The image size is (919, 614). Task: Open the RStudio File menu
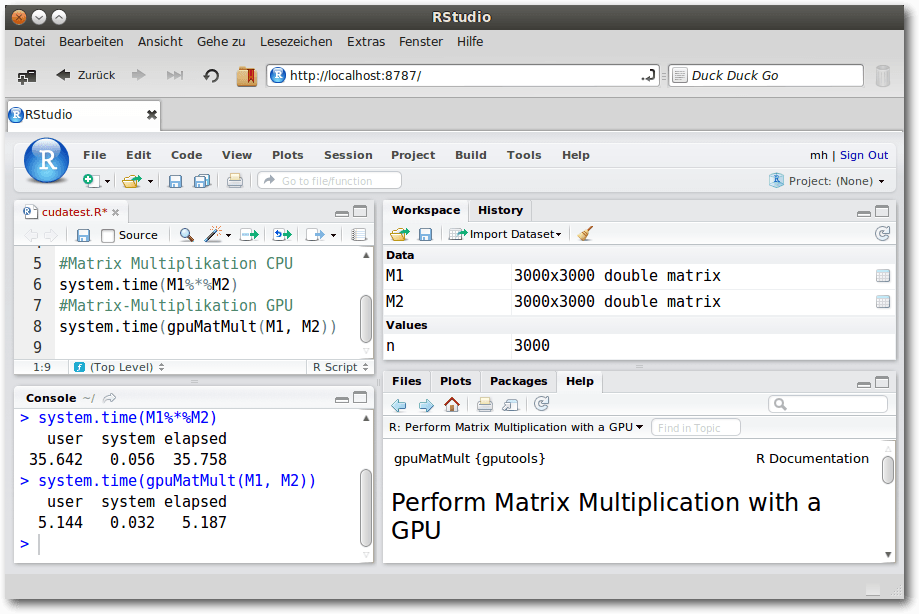tap(94, 155)
